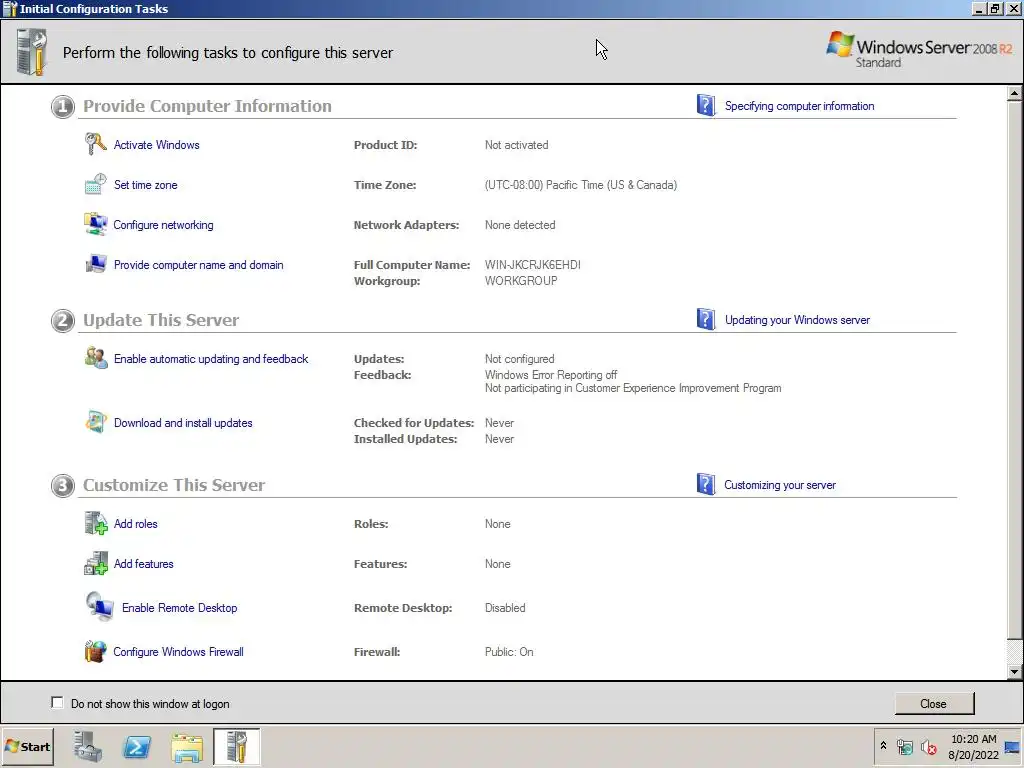
Task: Open Download and install updates link
Action: (183, 423)
